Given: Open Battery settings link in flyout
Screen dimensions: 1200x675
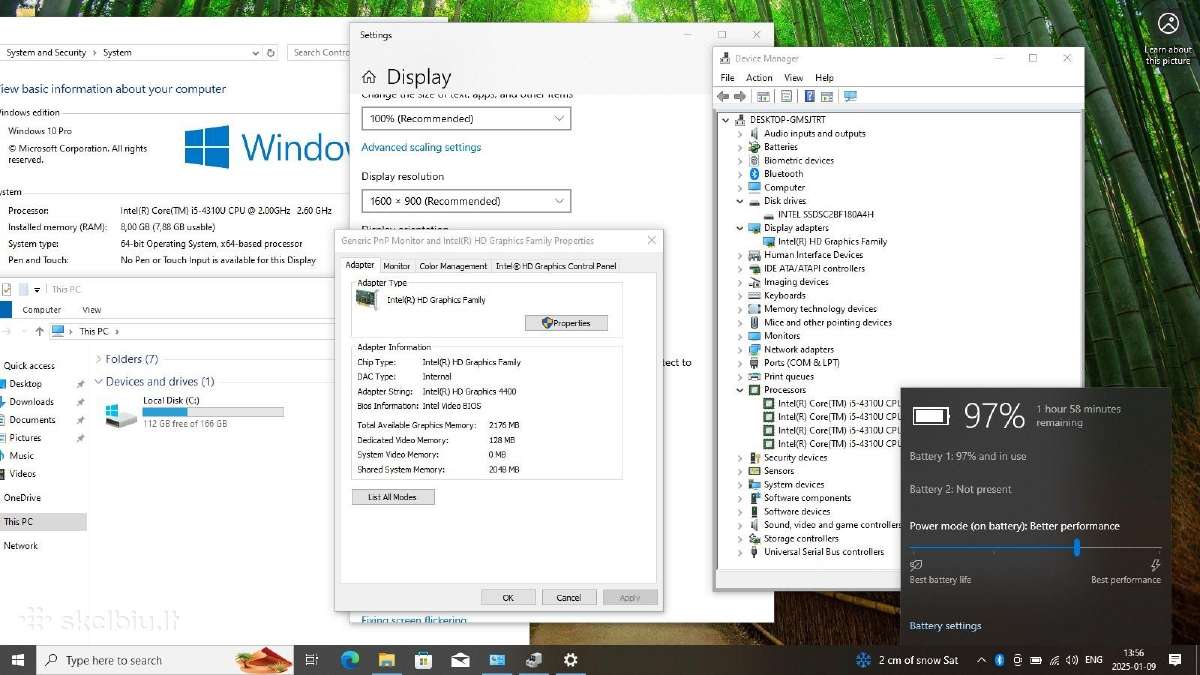Looking at the screenshot, I should pyautogui.click(x=945, y=626).
